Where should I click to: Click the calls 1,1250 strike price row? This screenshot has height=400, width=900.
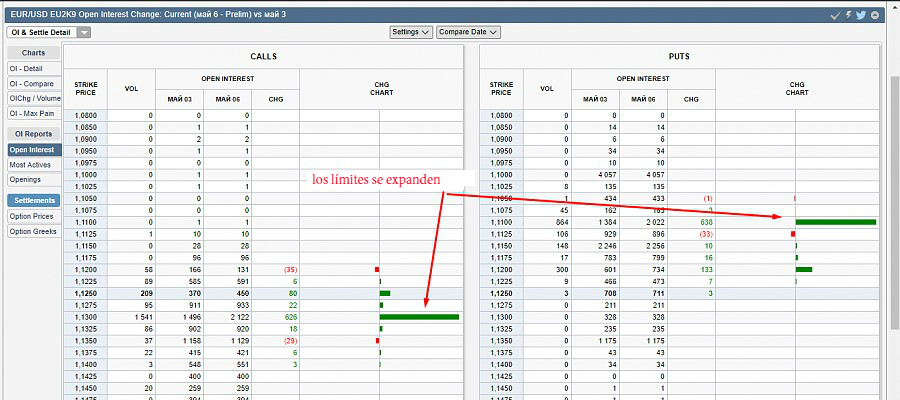pyautogui.click(x=263, y=293)
